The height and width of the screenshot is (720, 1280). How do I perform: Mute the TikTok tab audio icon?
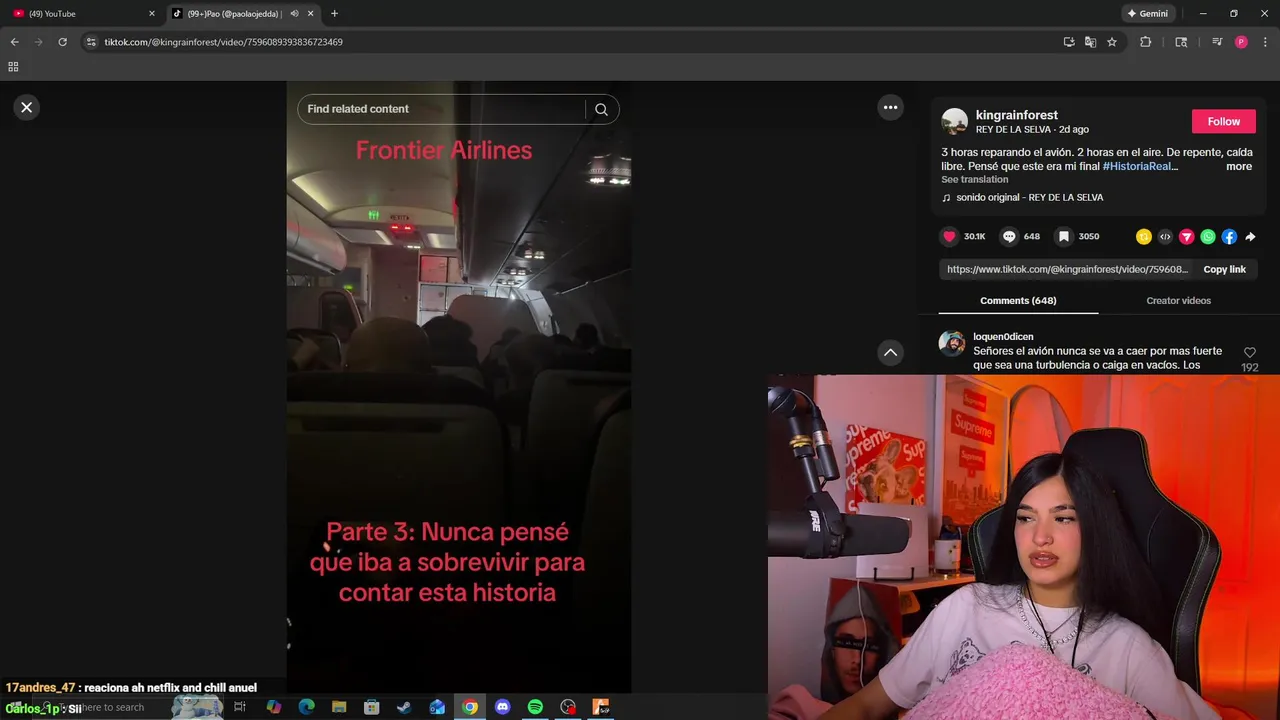point(294,14)
